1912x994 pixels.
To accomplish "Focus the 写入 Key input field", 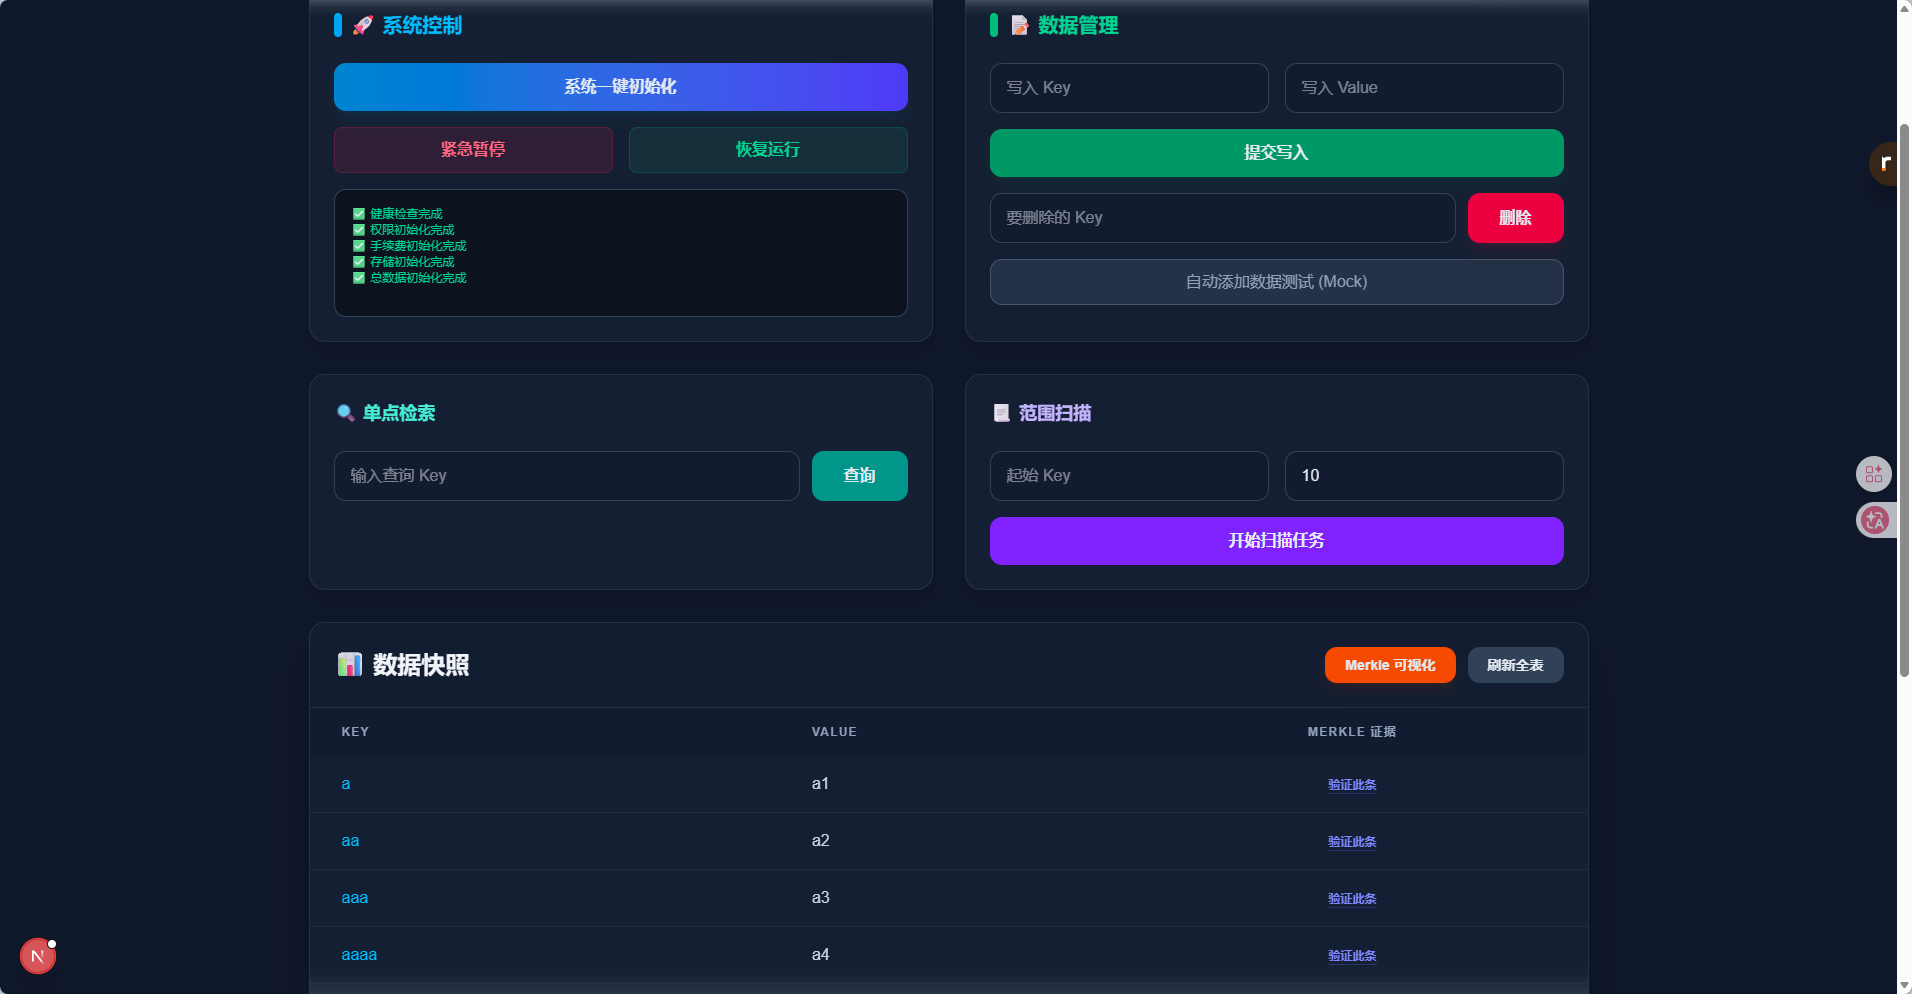I will point(1129,88).
